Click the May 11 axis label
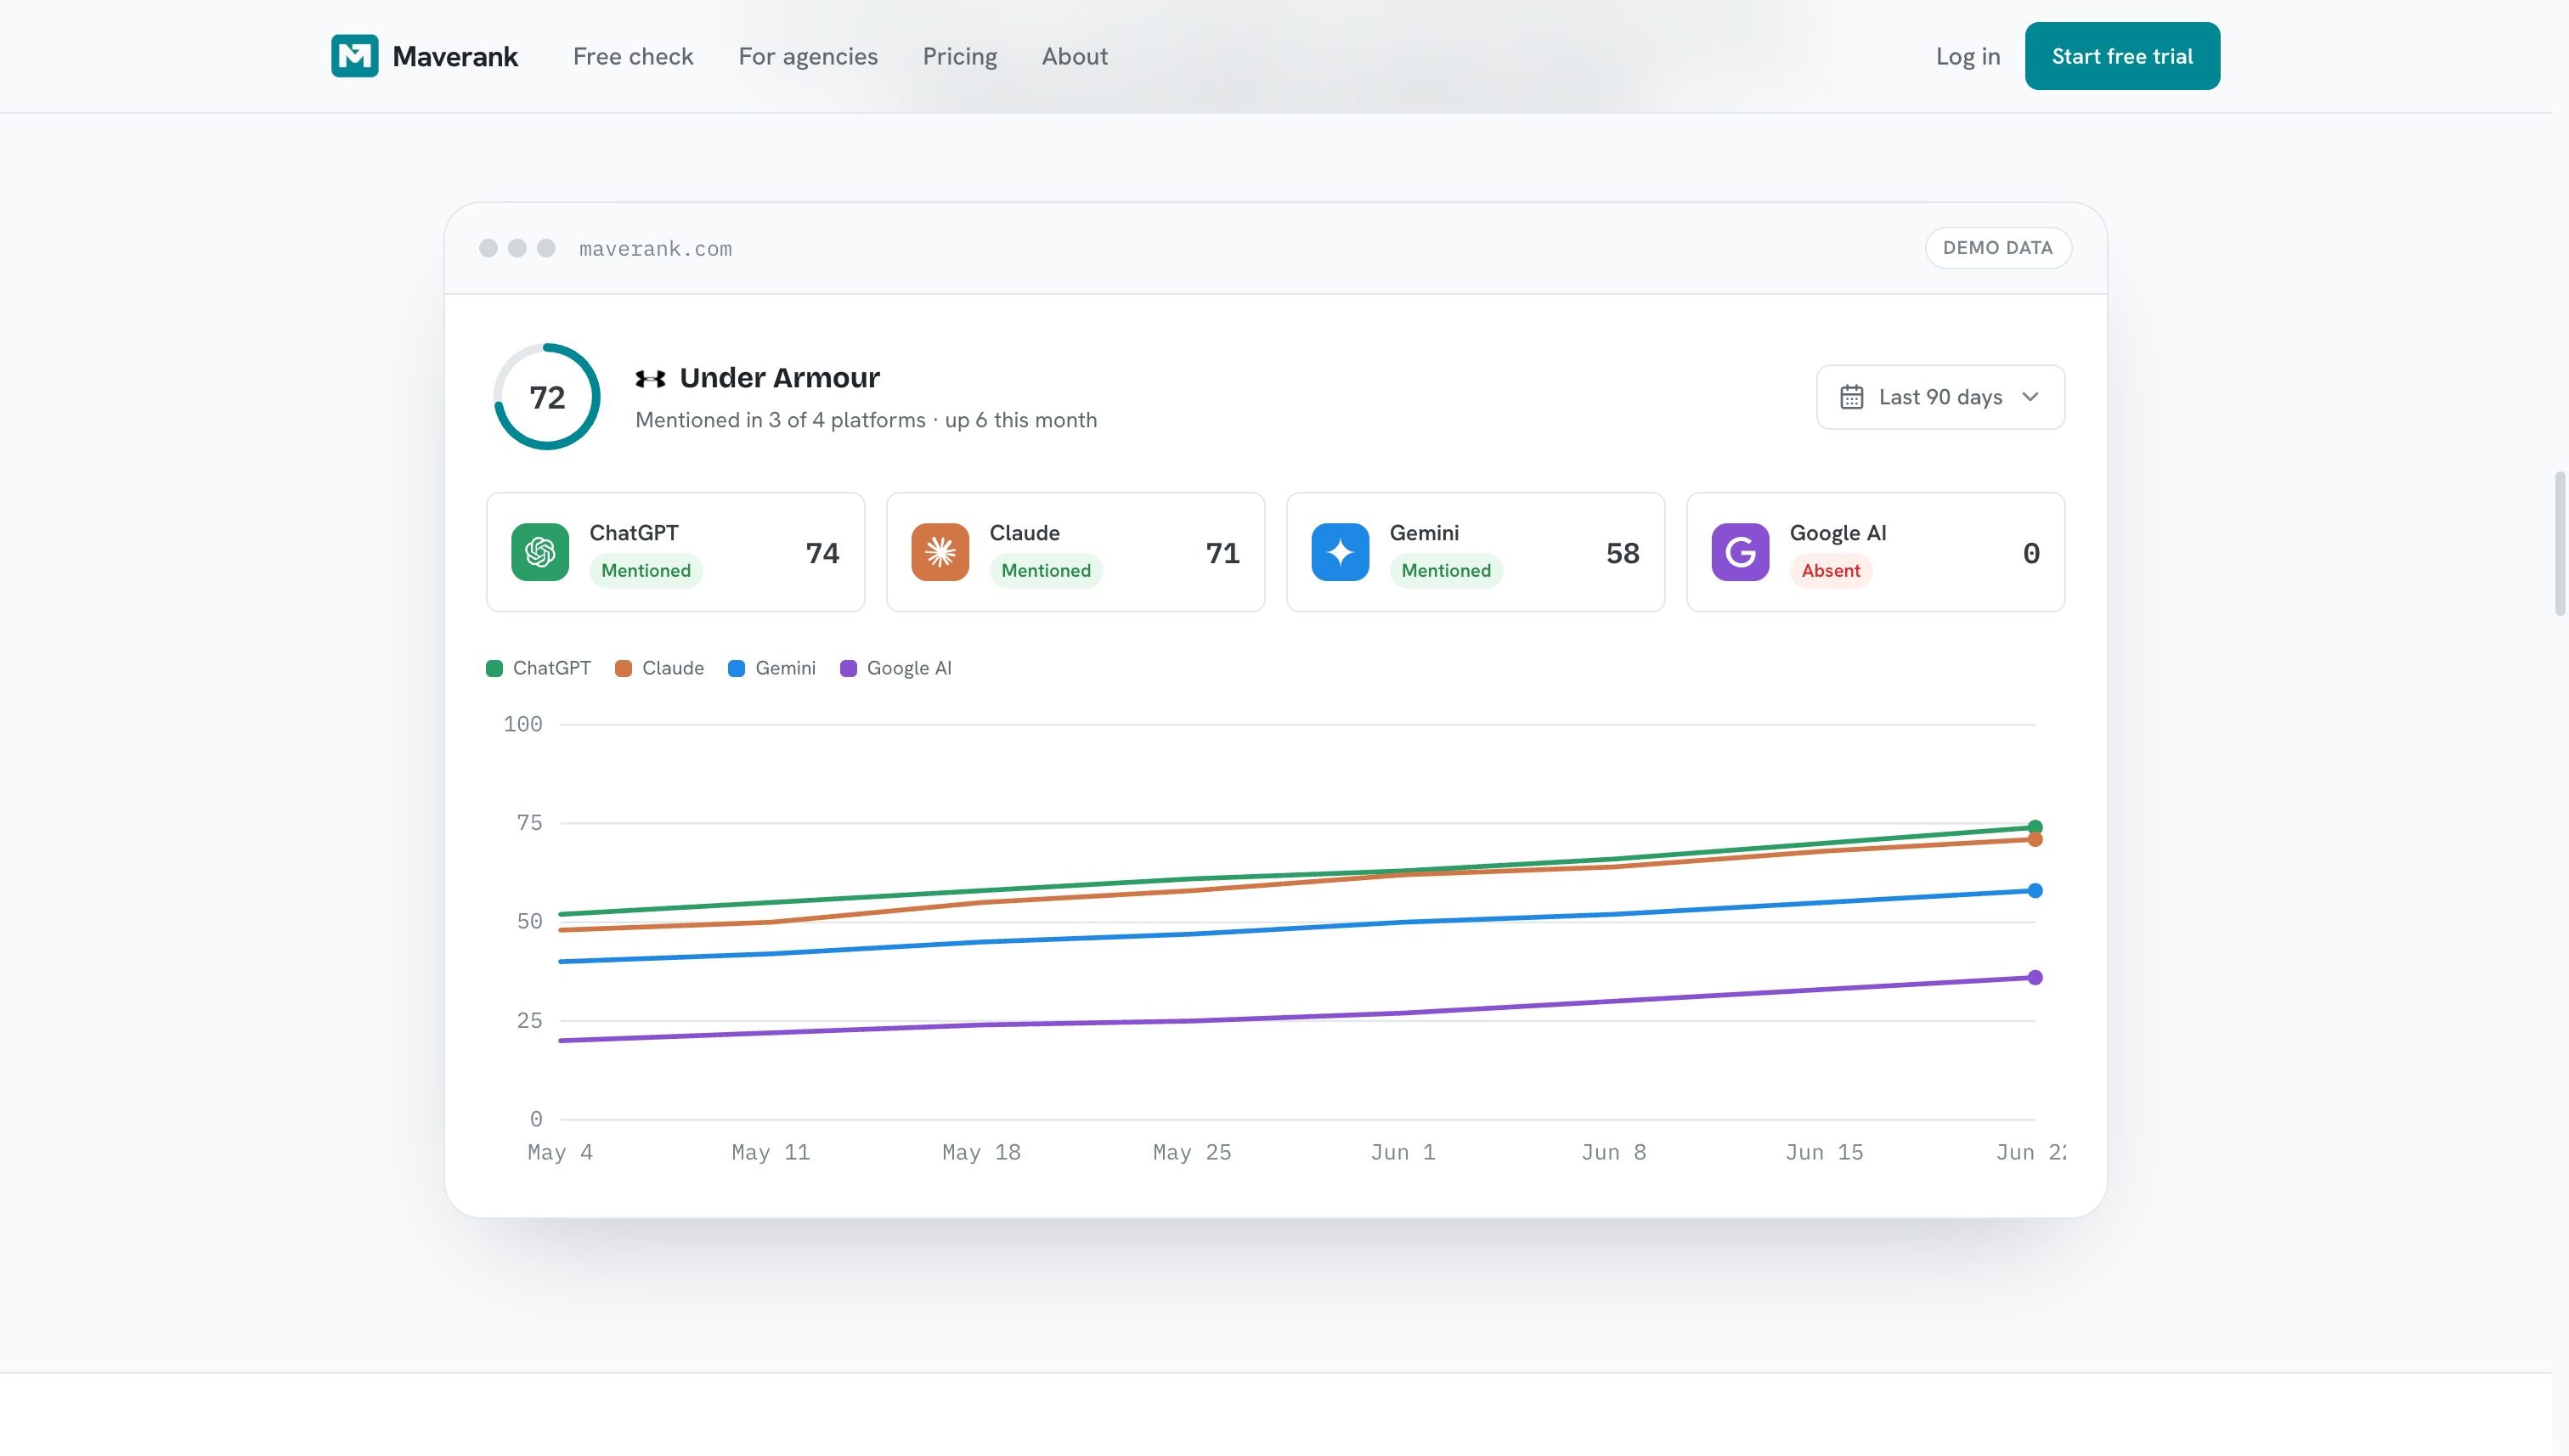Screen dimensions: 2569x1456 [771, 1152]
